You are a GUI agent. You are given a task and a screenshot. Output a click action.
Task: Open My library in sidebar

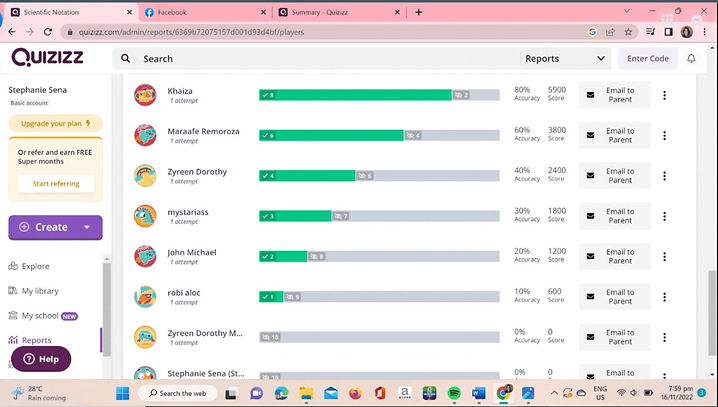click(33, 291)
